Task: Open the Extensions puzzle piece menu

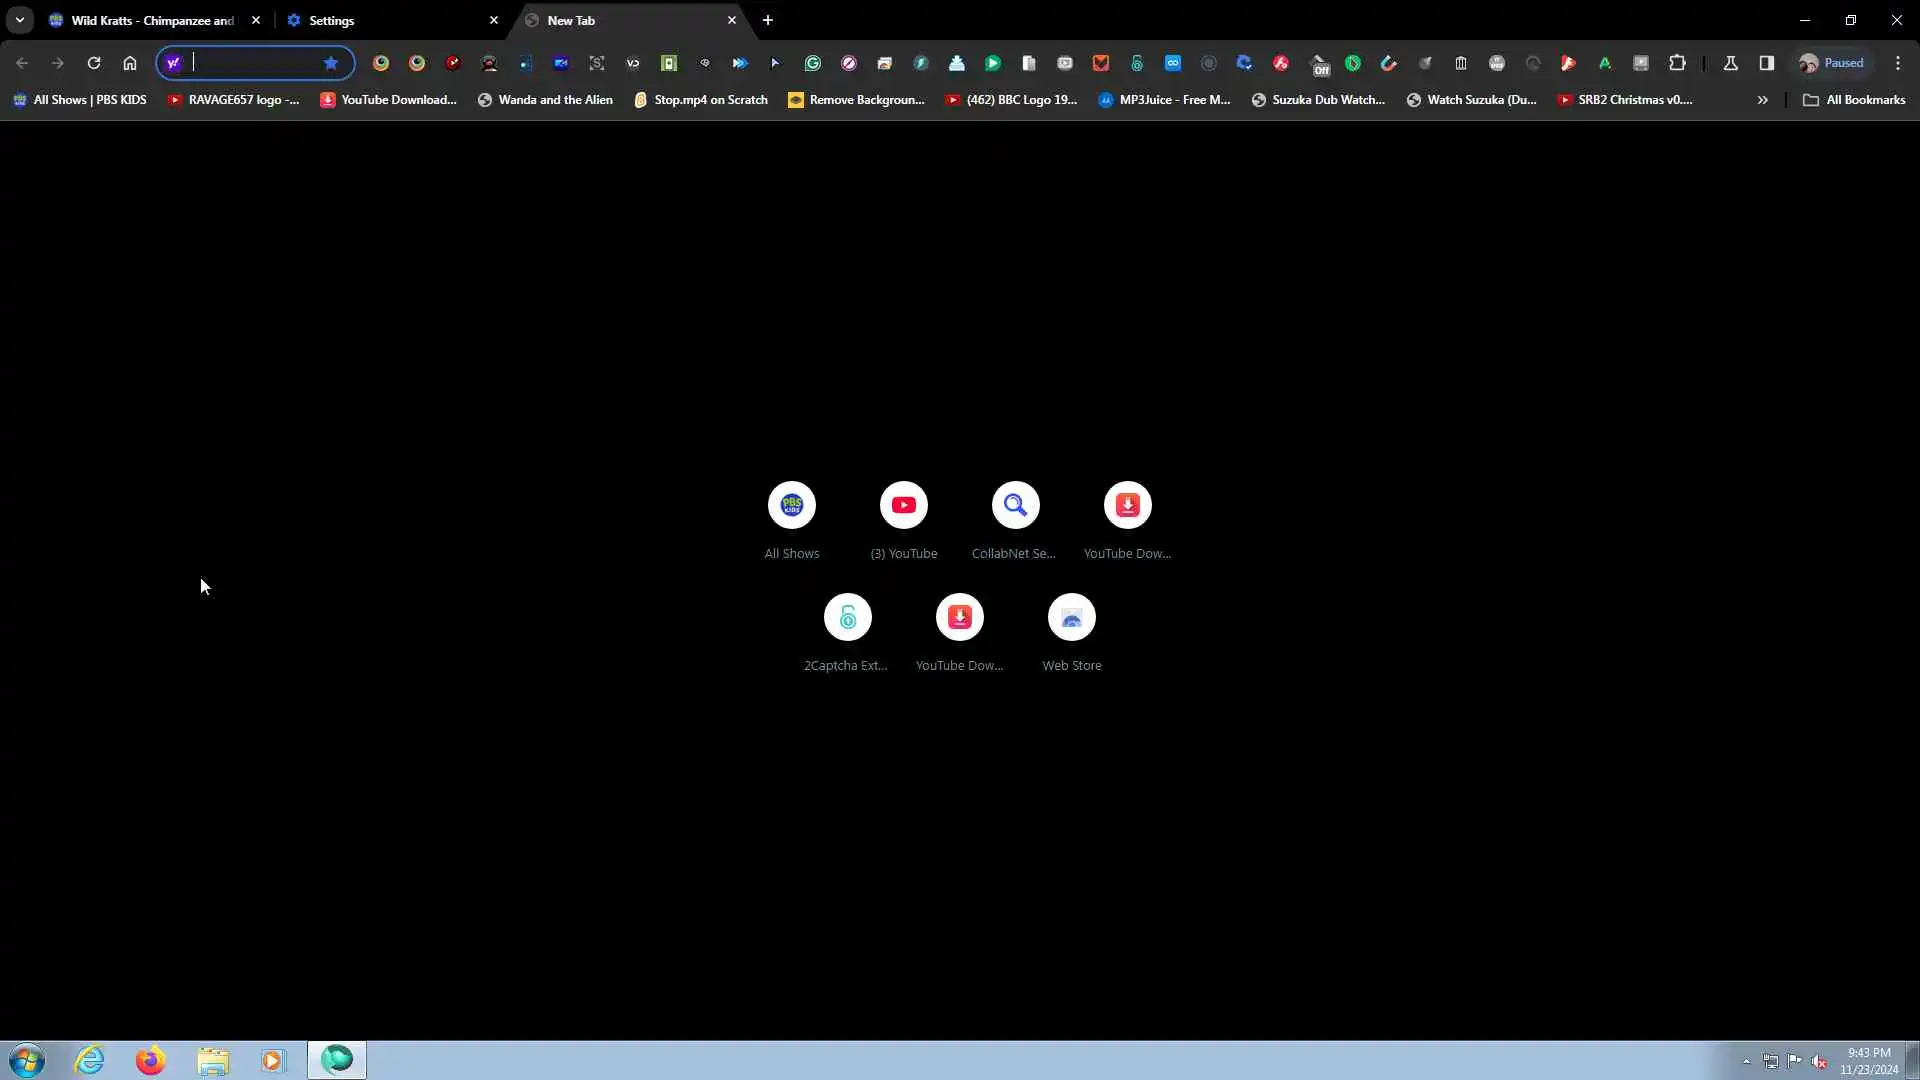Action: tap(1677, 63)
